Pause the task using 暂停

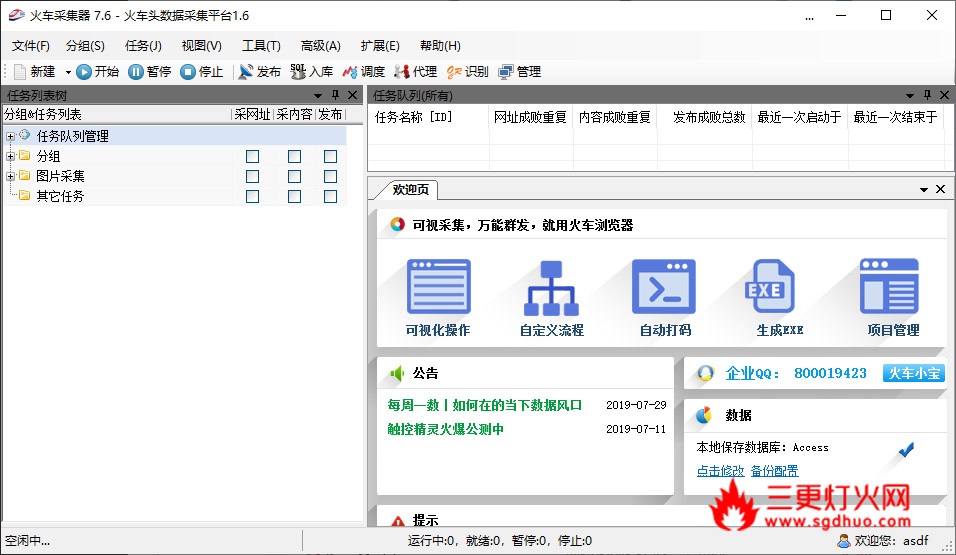pyautogui.click(x=150, y=72)
